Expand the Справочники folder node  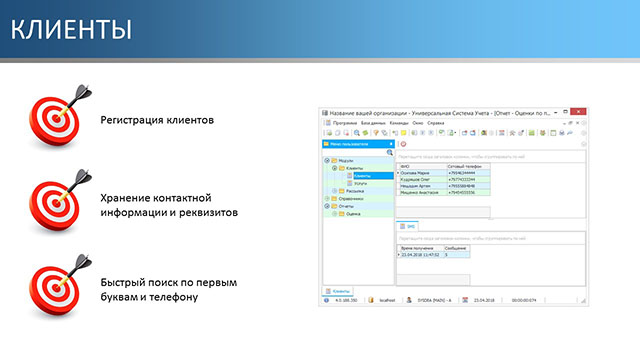[327, 198]
